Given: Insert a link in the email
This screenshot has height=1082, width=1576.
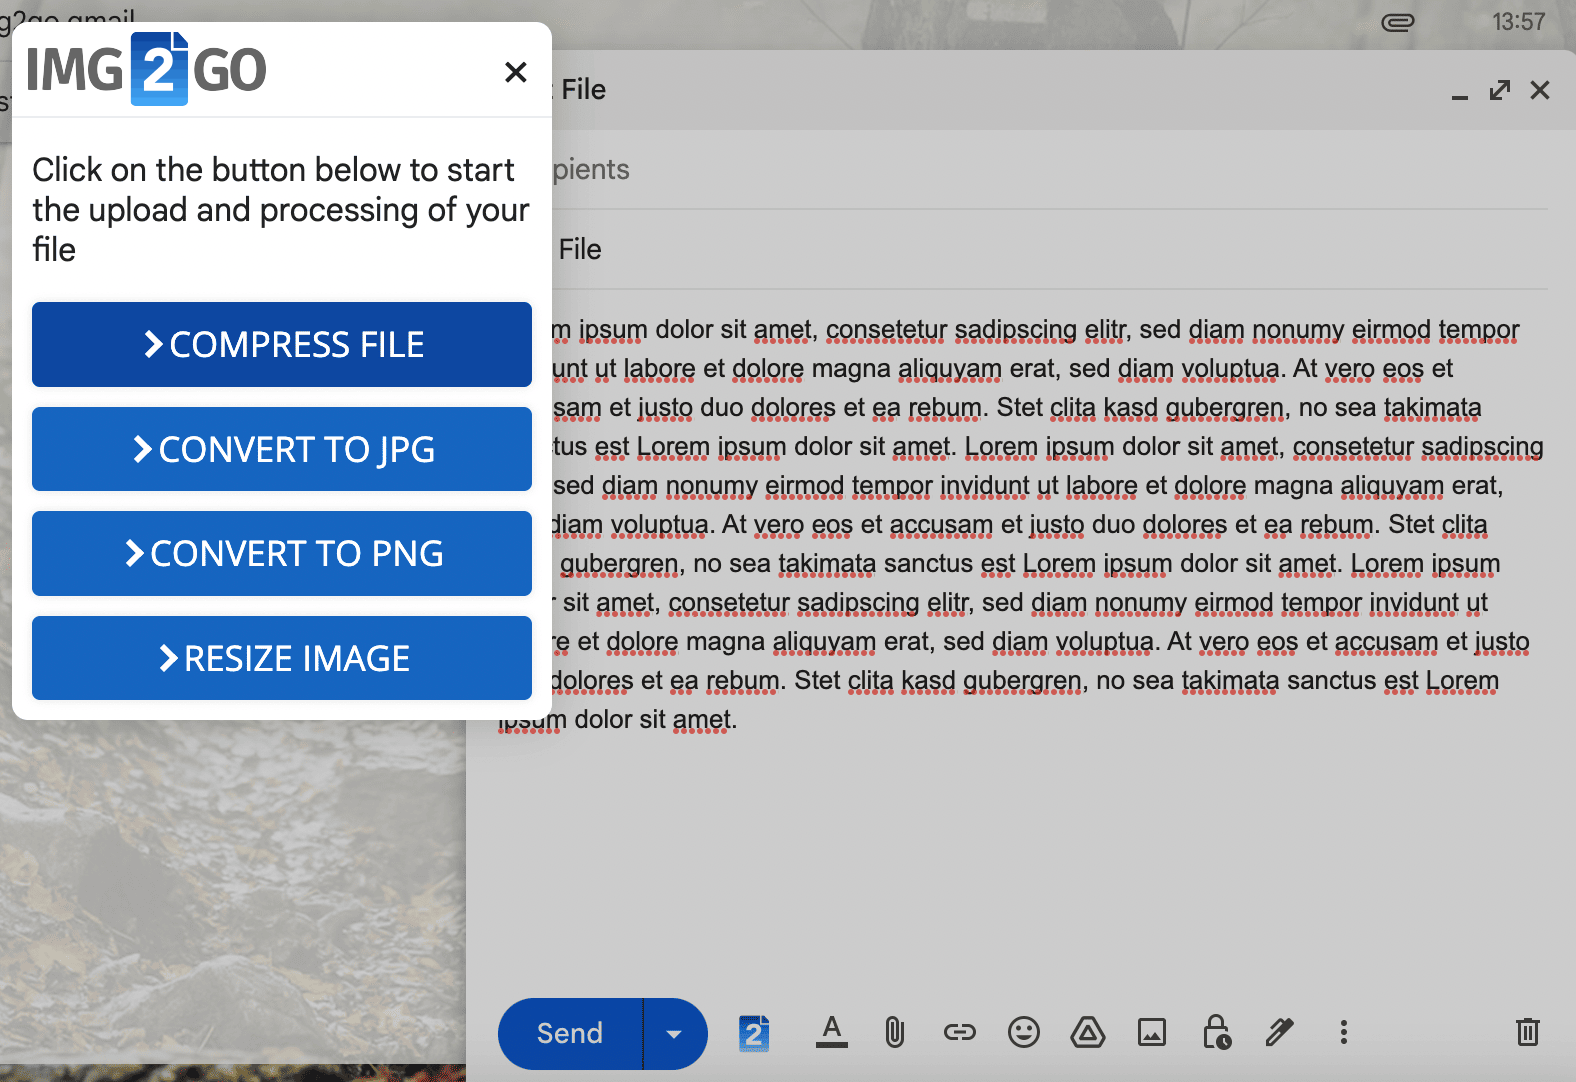Looking at the screenshot, I should (x=960, y=1032).
